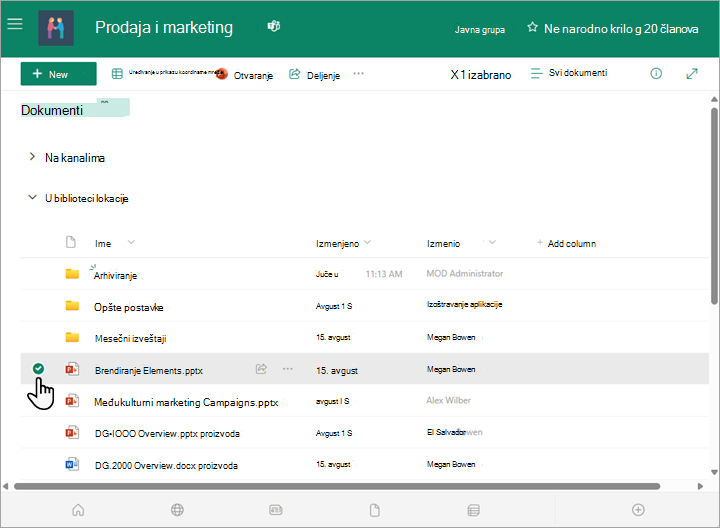Share Brendiranje Elements.pptx via the row share icon

tap(261, 369)
